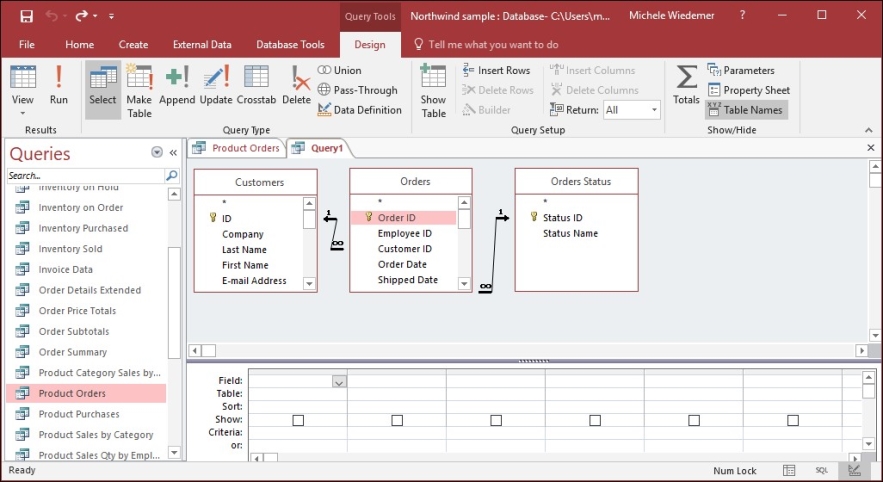Click the Undo arrow icon
The image size is (883, 482).
click(x=52, y=16)
